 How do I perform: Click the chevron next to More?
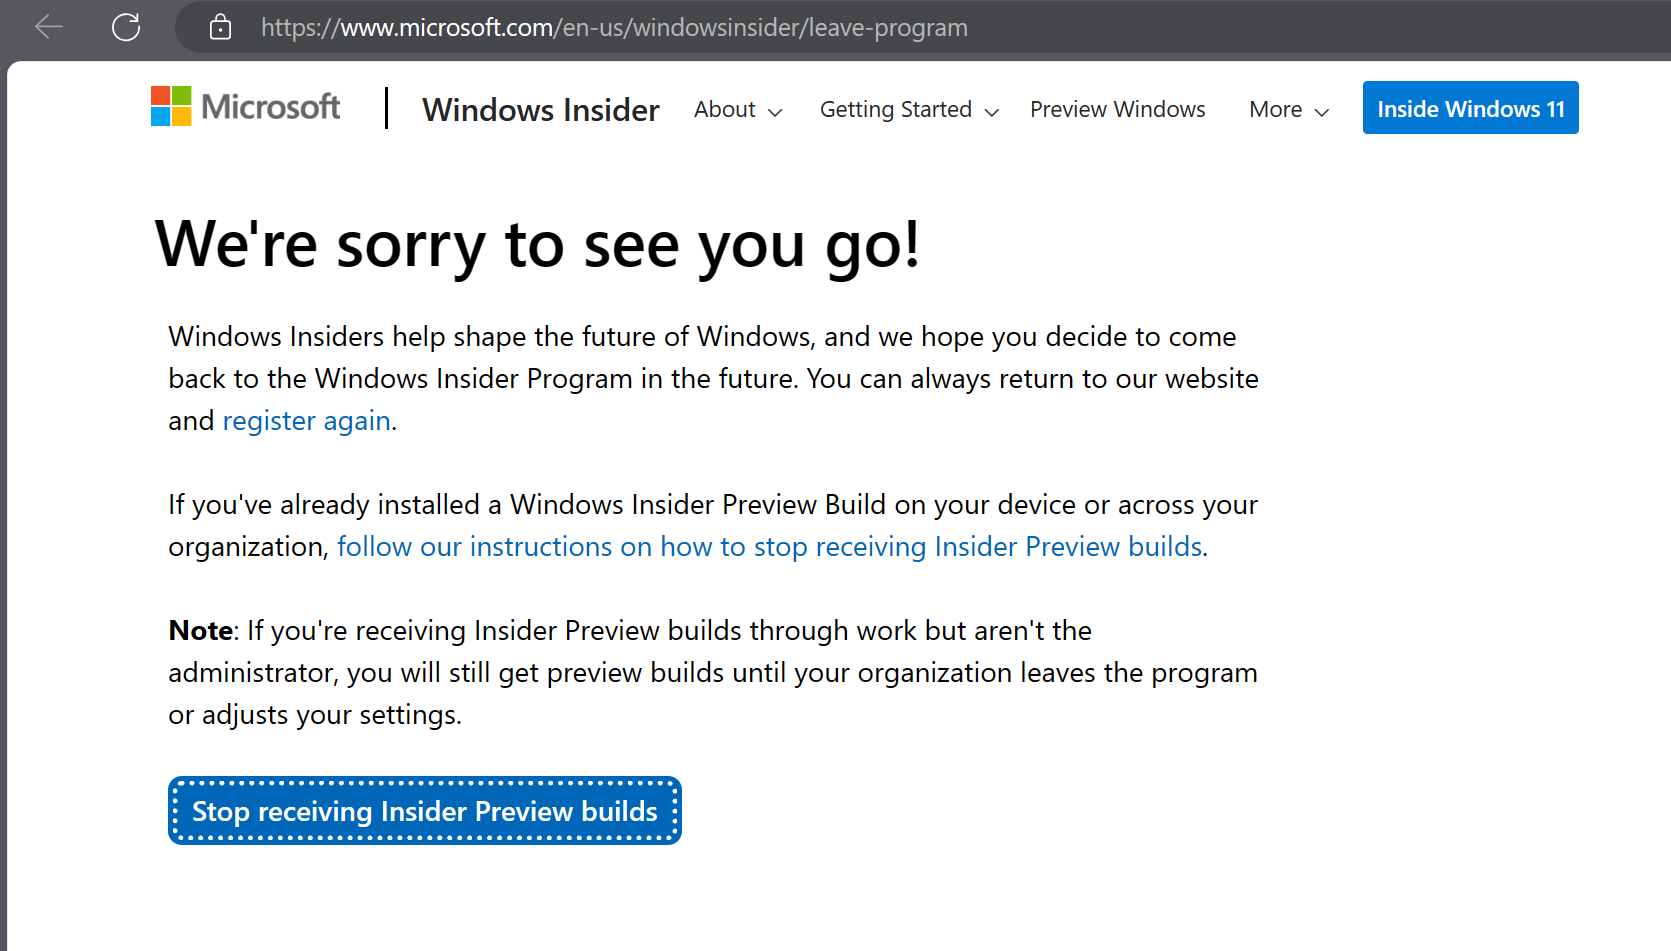click(x=1322, y=111)
